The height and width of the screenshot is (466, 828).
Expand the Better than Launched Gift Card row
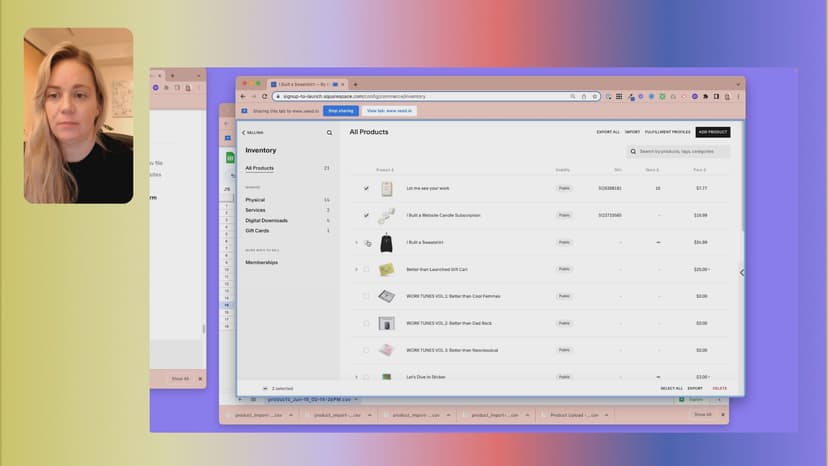(x=356, y=269)
